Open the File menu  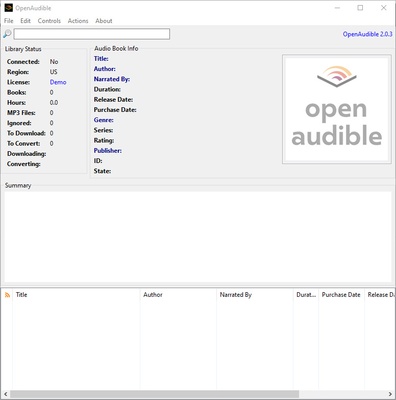(9, 21)
